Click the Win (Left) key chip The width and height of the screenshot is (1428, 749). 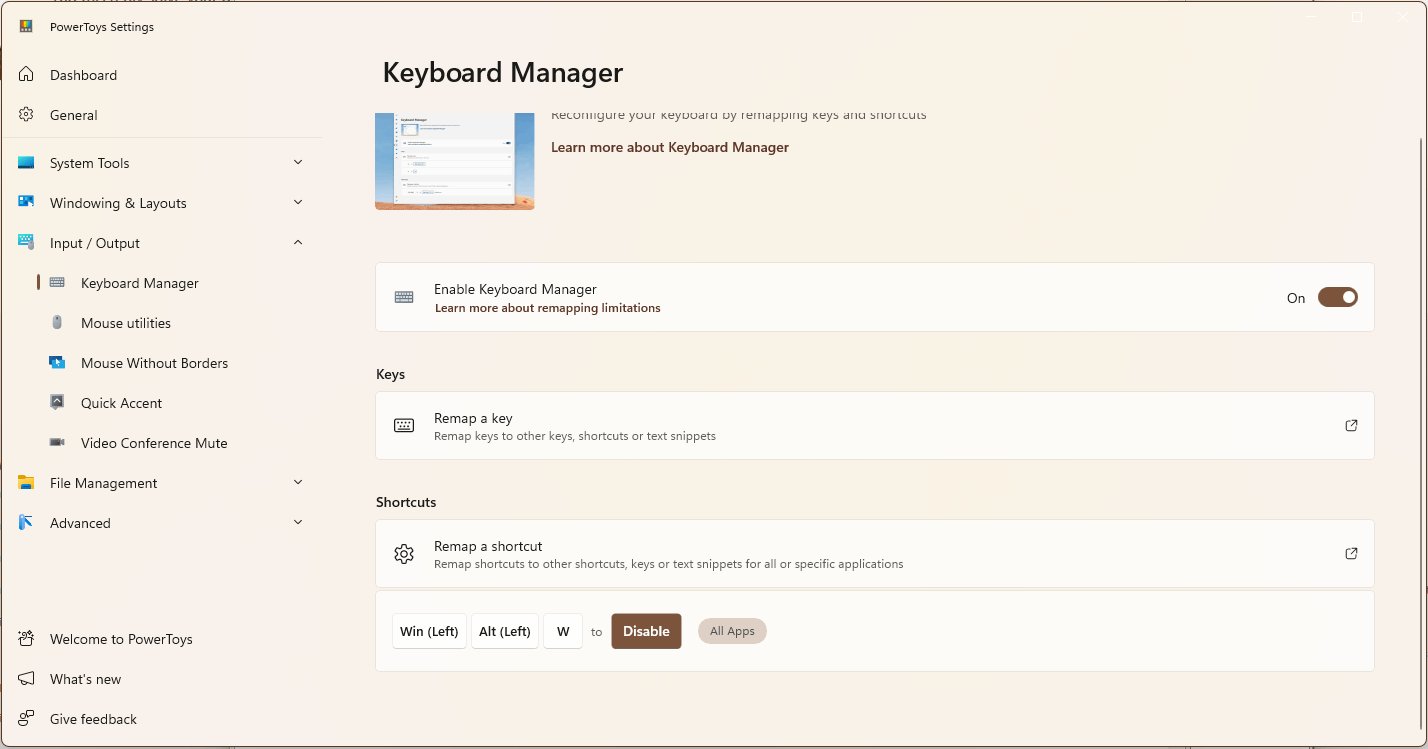point(429,631)
